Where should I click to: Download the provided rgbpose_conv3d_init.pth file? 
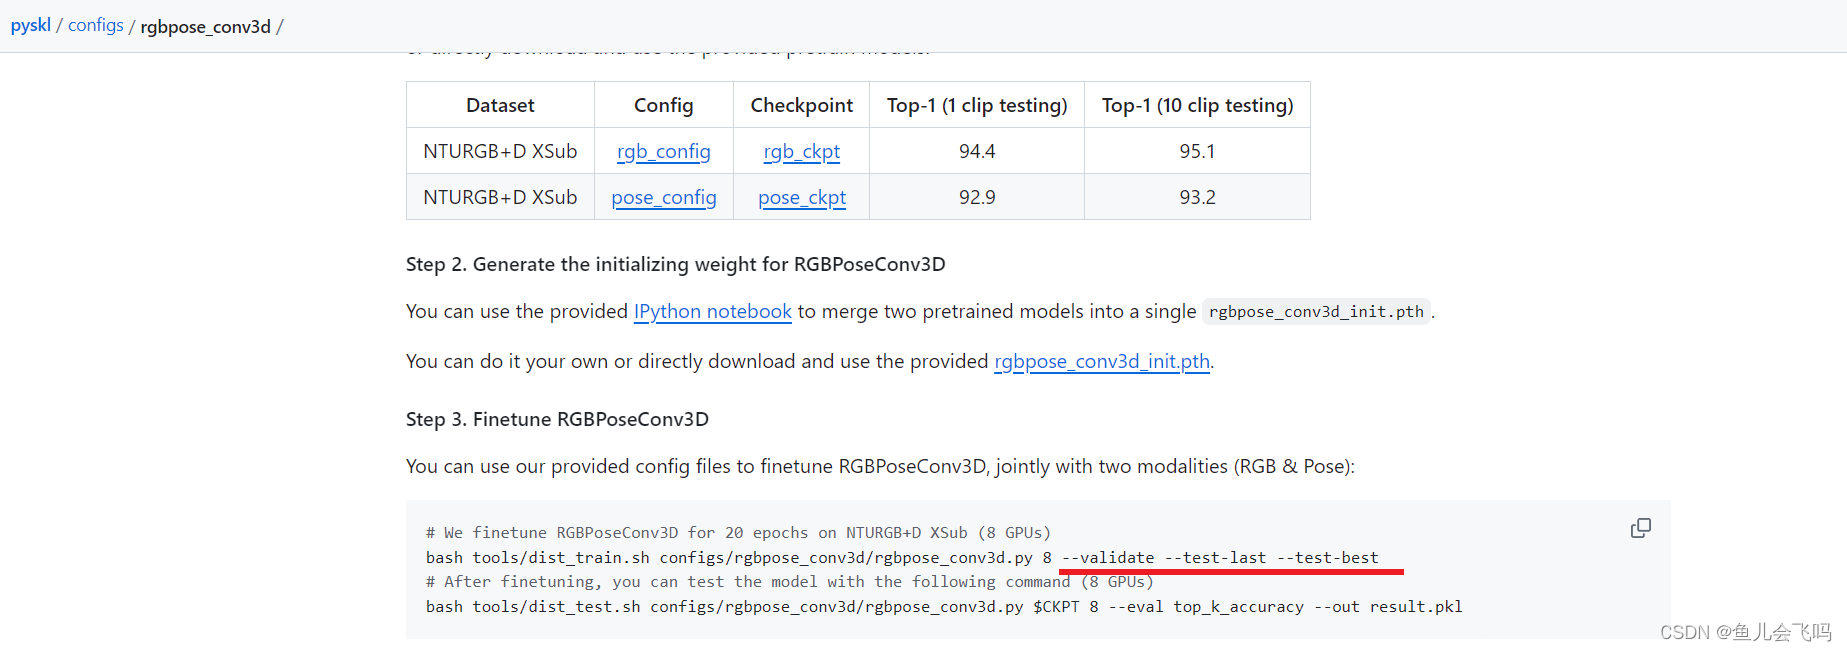(1101, 361)
